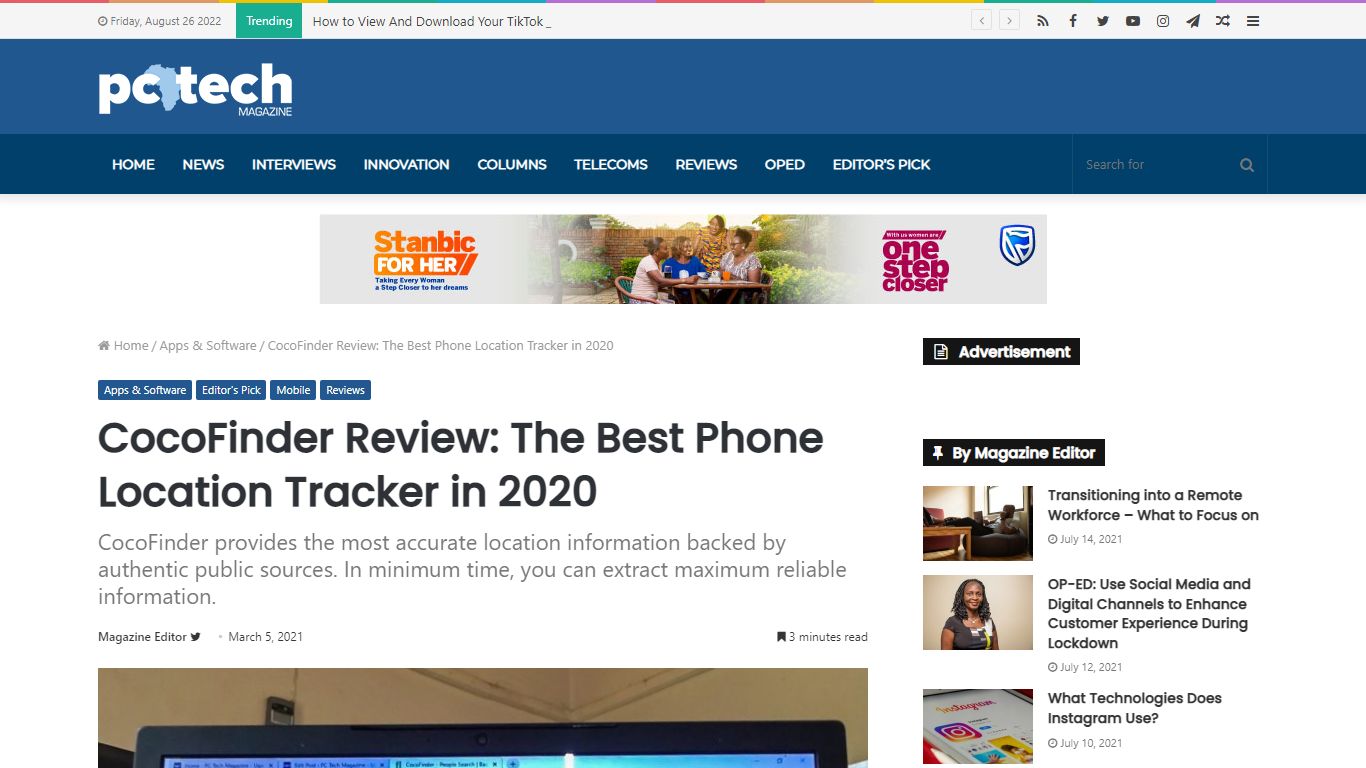Open the RSS feed icon
The image size is (1366, 768).
[1043, 21]
